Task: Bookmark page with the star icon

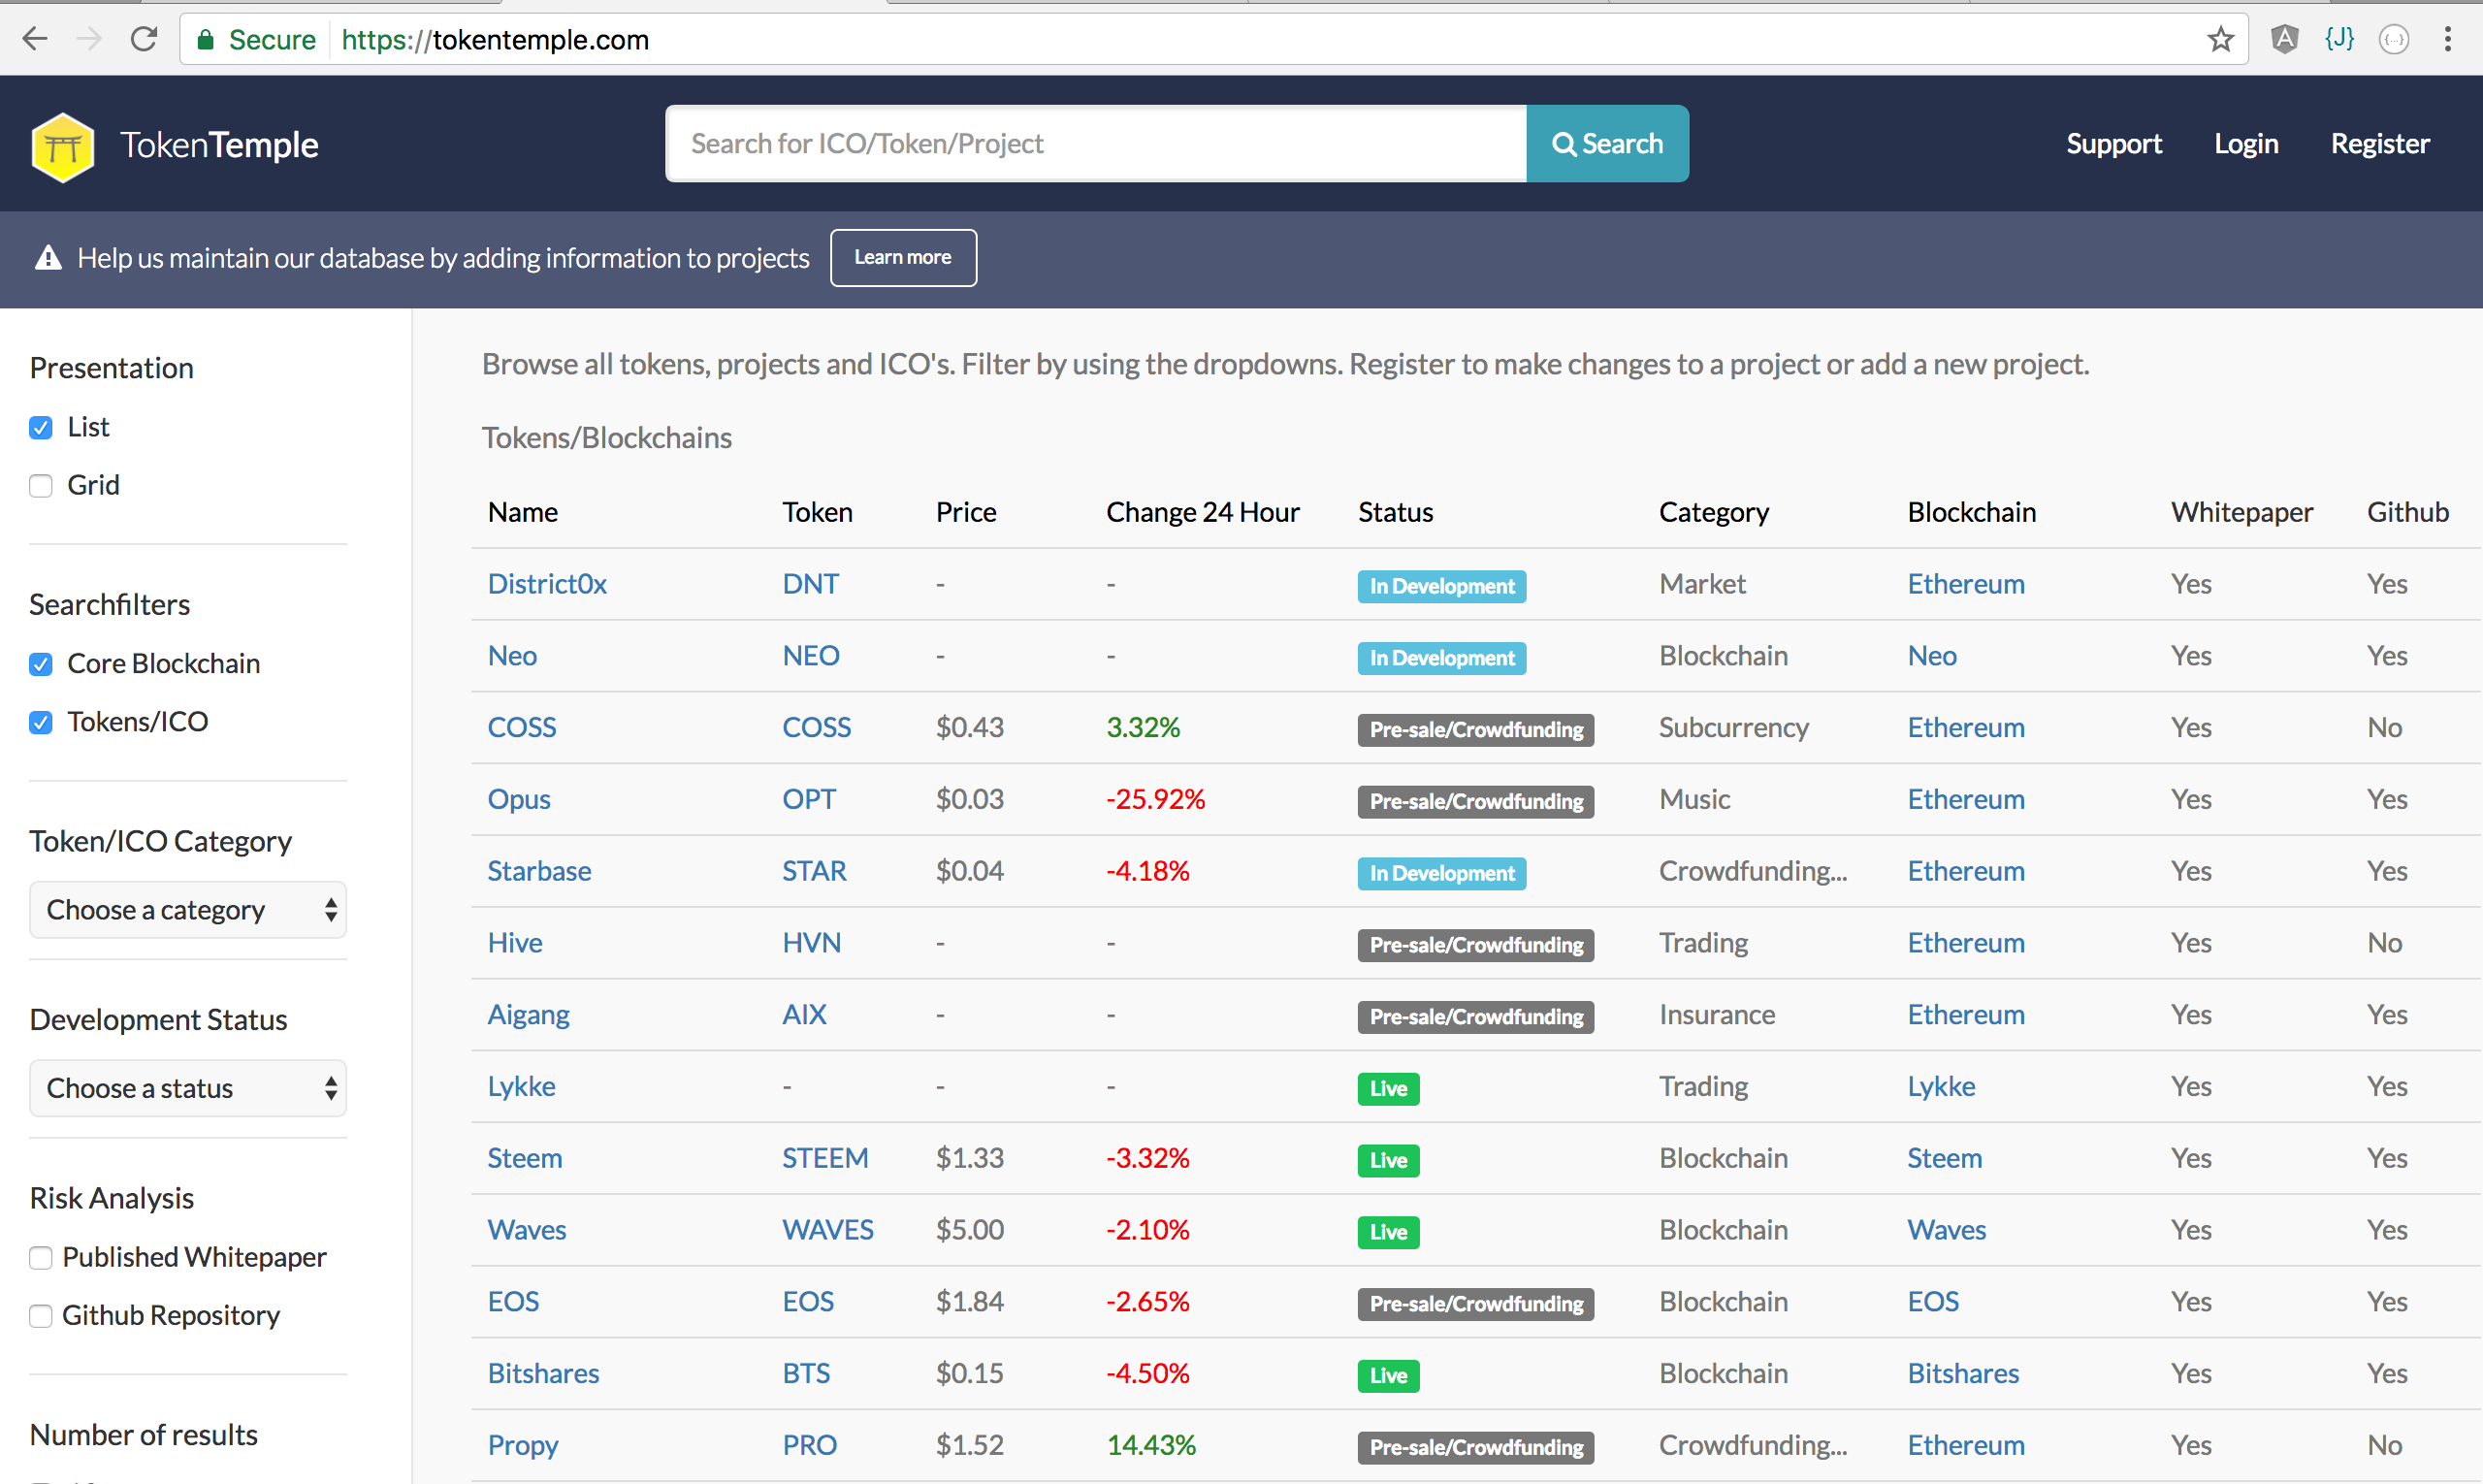Action: (x=2220, y=40)
